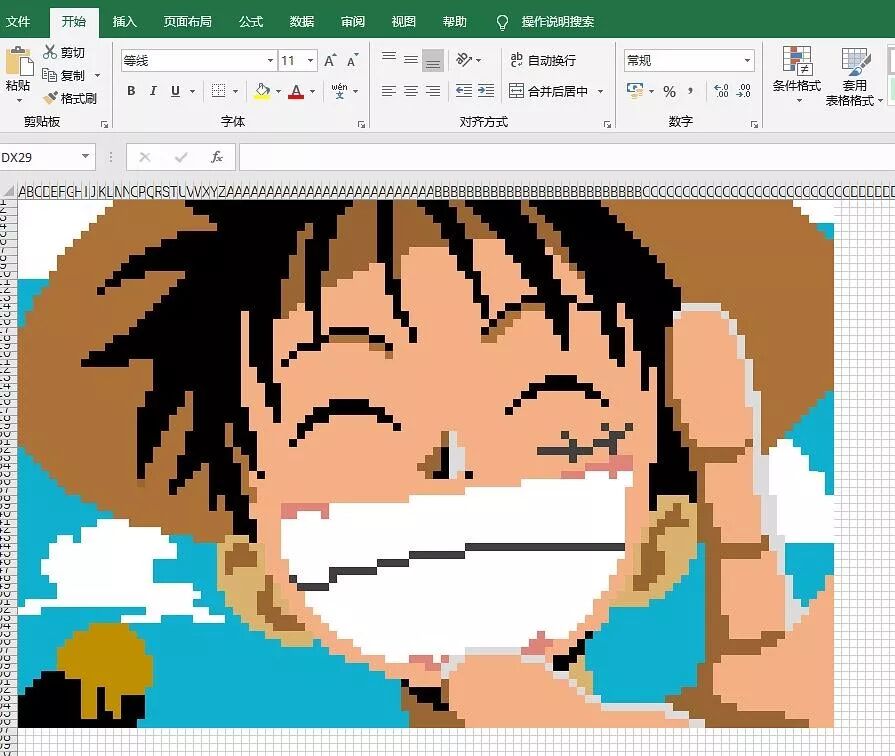Click the text orientation icon
This screenshot has height=756, width=895.
[464, 59]
